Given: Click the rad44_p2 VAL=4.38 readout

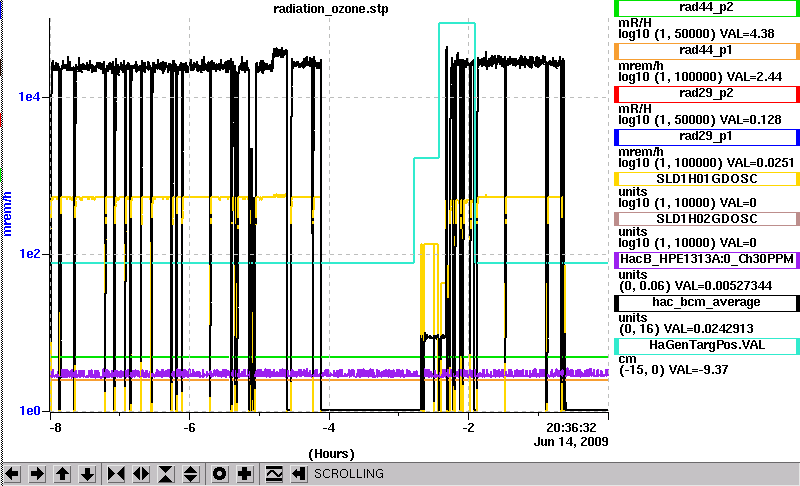Looking at the screenshot, I should click(x=747, y=34).
